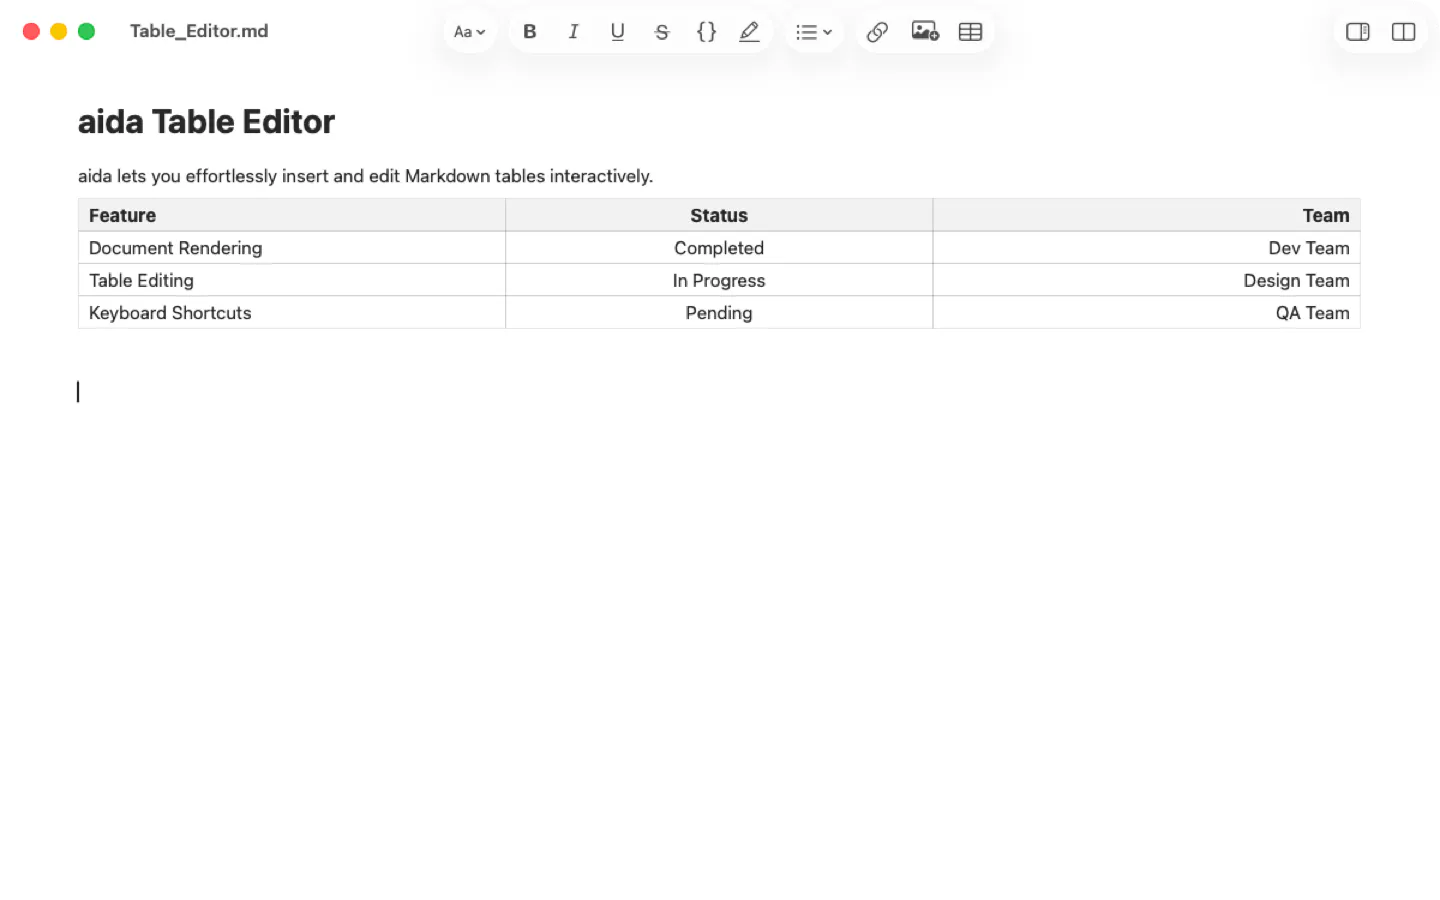Select the Pending status cell

(x=719, y=312)
